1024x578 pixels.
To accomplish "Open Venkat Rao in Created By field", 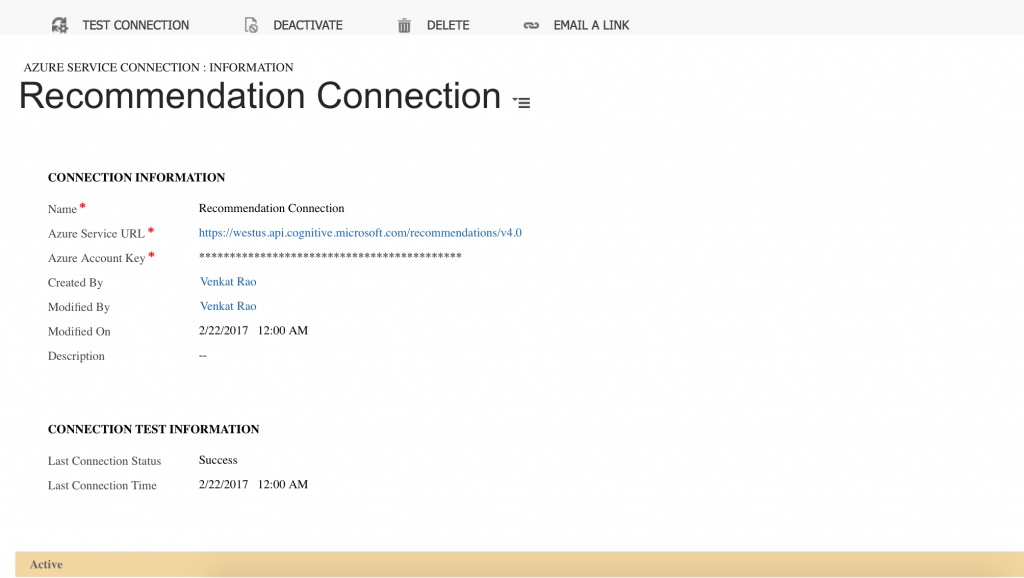I will [x=228, y=282].
